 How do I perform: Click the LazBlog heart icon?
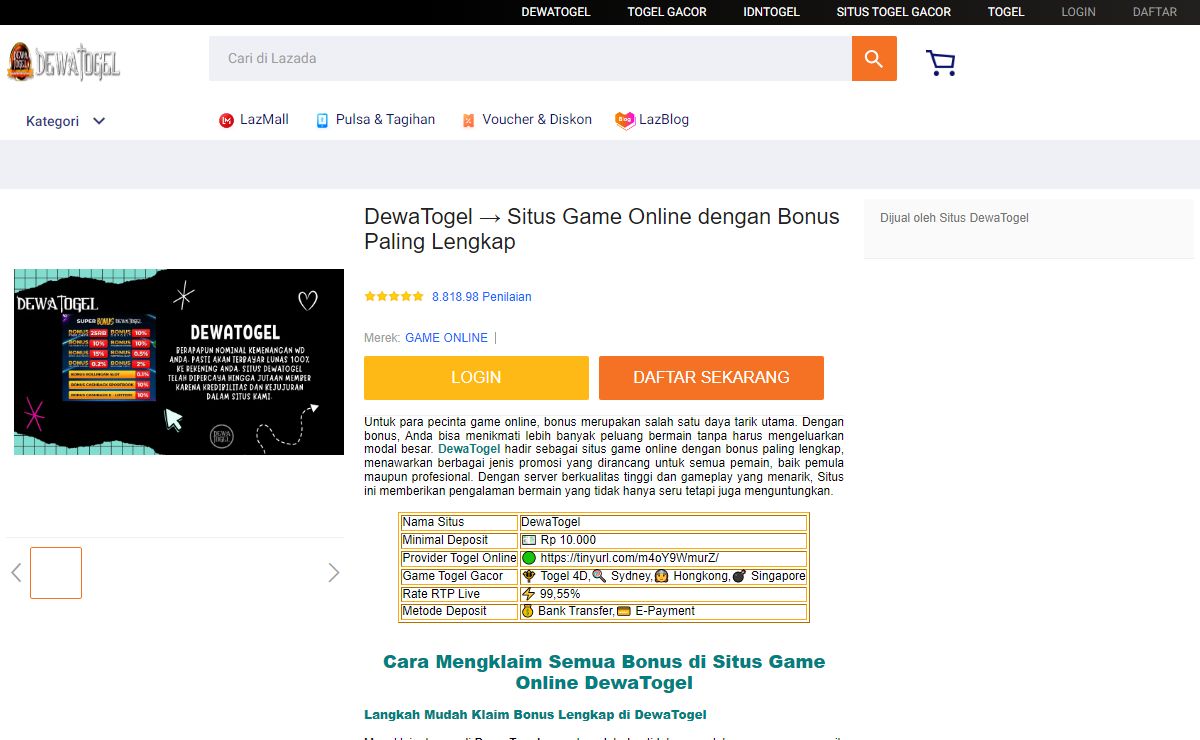pyautogui.click(x=625, y=121)
